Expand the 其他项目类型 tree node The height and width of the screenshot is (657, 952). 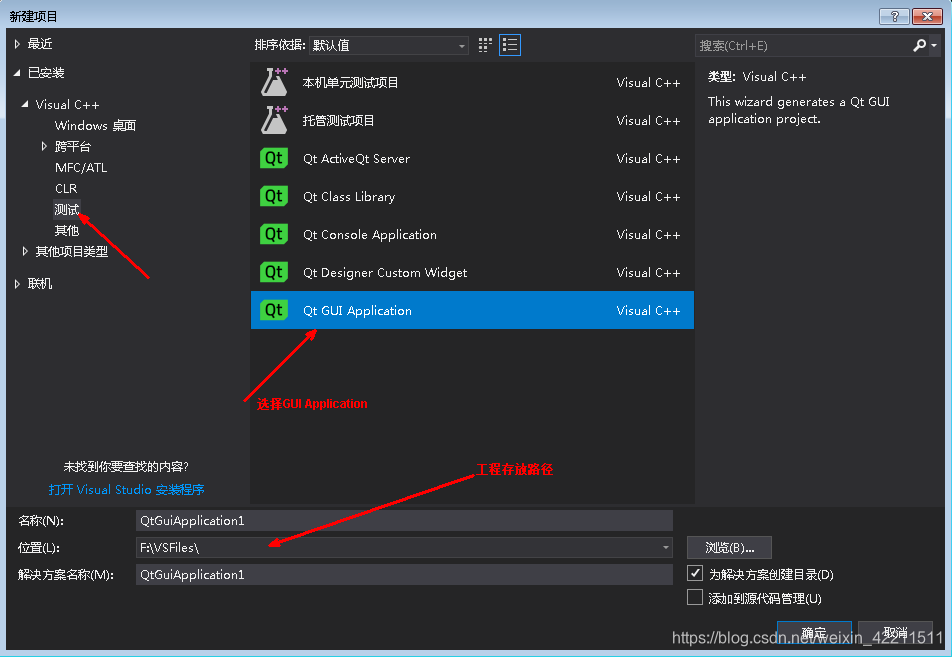pyautogui.click(x=25, y=251)
